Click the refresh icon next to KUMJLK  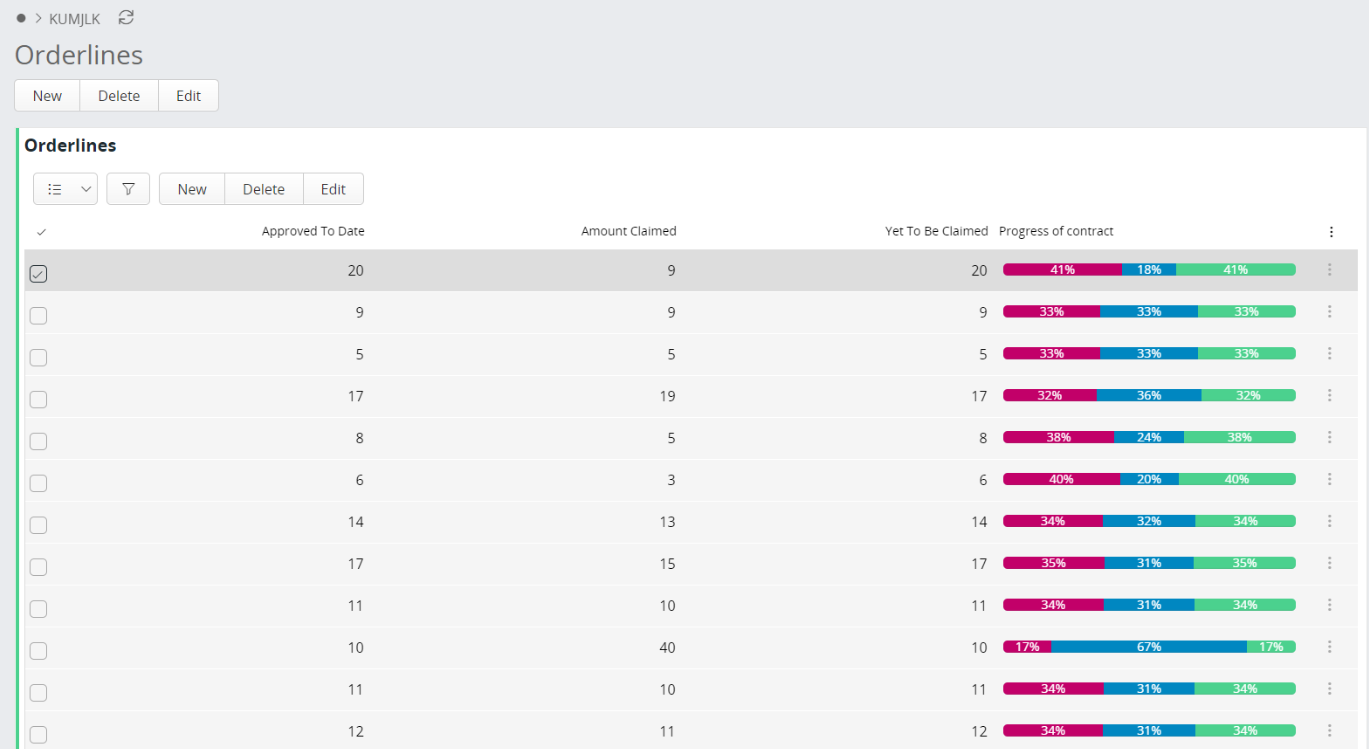(126, 18)
